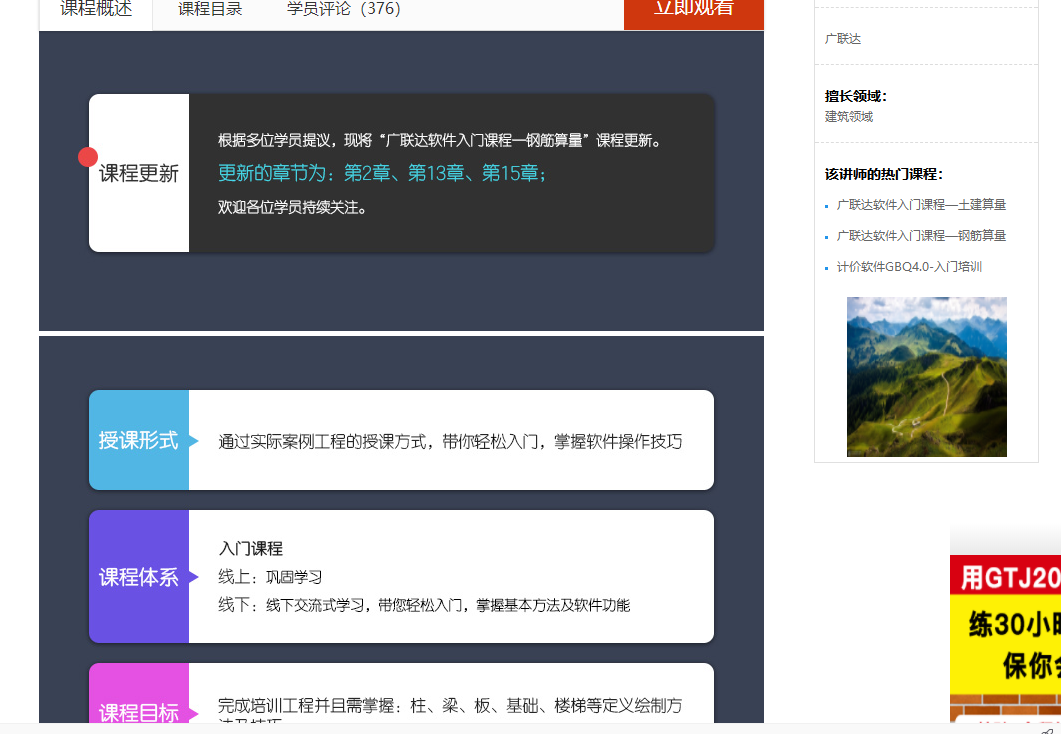Open 广联达软件入门课程—钢筋算量 course link
The height and width of the screenshot is (734, 1061).
coord(921,235)
